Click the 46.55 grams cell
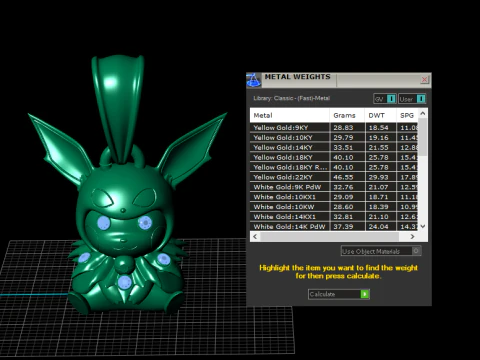The height and width of the screenshot is (360, 480). [347, 177]
